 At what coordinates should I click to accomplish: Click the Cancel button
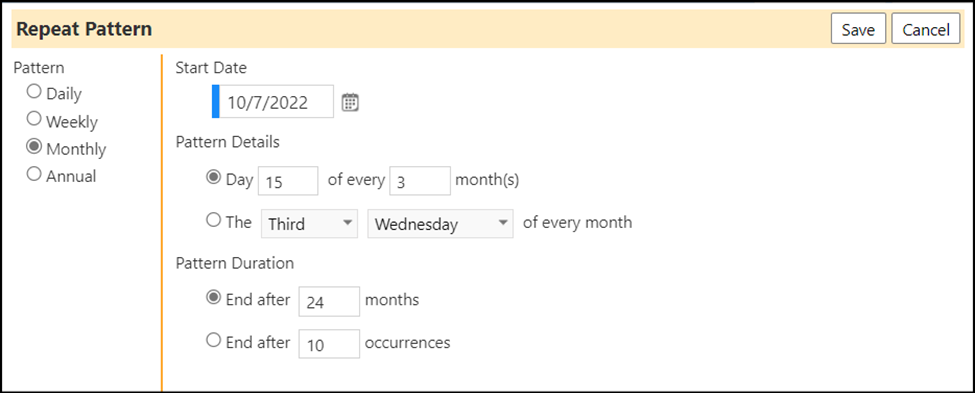(926, 29)
